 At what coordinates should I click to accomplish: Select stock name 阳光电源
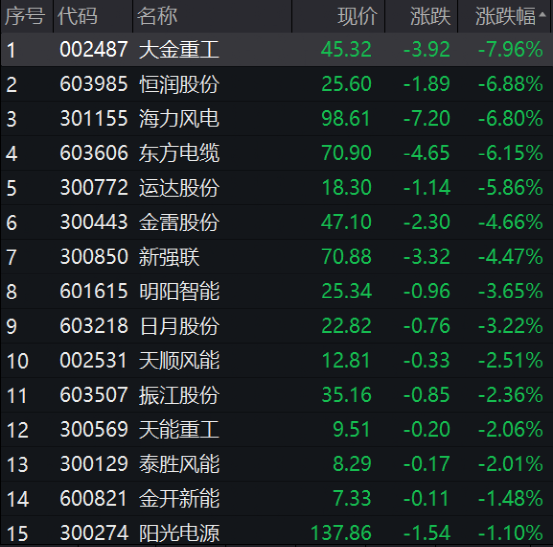click(x=179, y=533)
